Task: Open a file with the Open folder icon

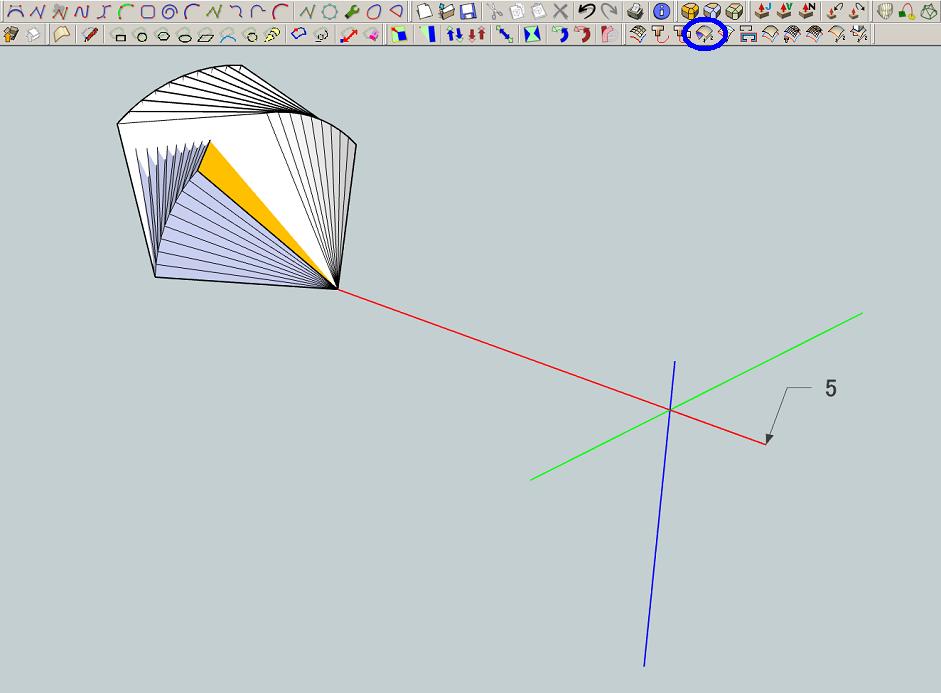Action: [x=446, y=11]
